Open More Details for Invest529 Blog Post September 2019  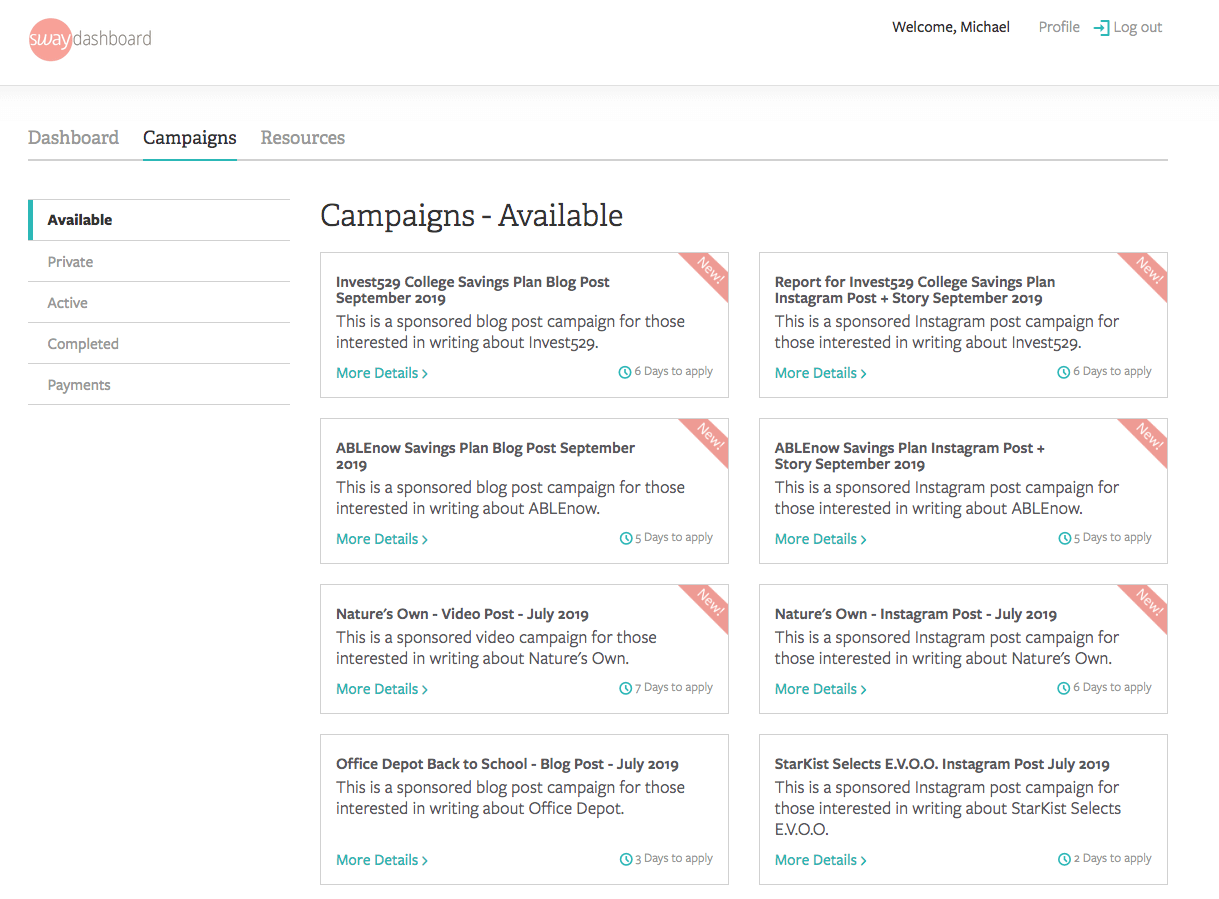coord(382,373)
